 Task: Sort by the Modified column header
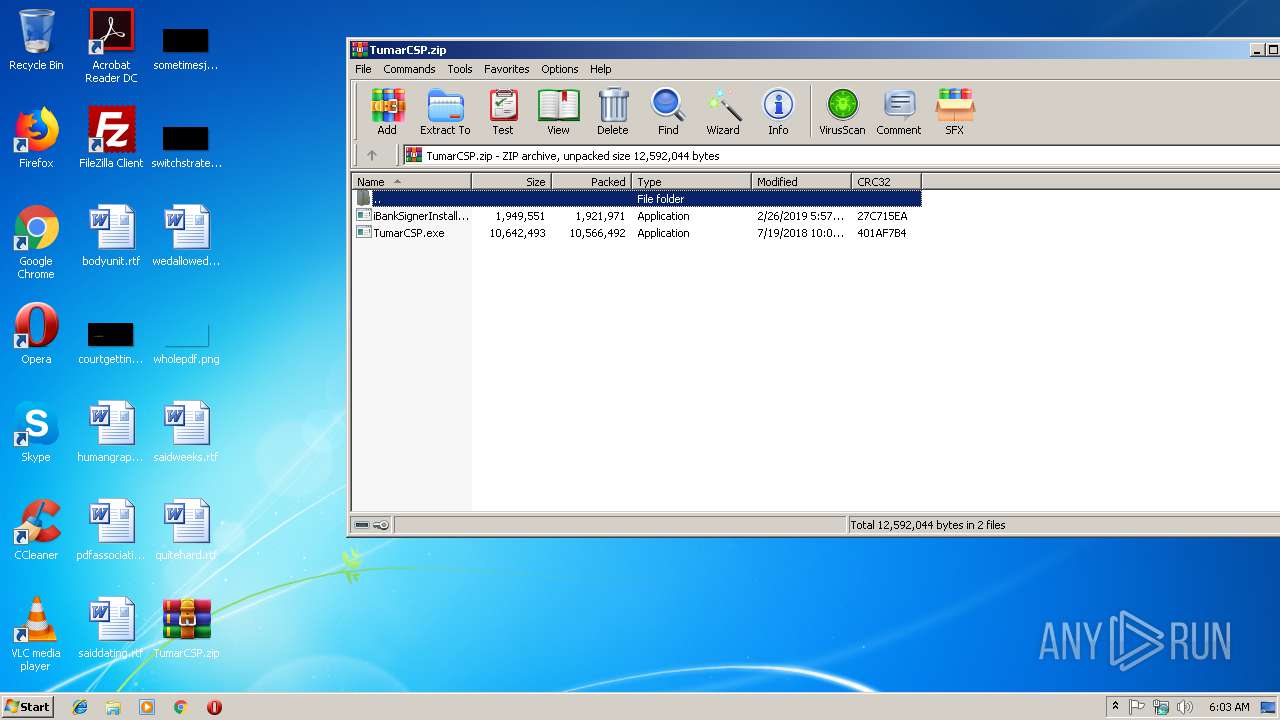click(802, 182)
